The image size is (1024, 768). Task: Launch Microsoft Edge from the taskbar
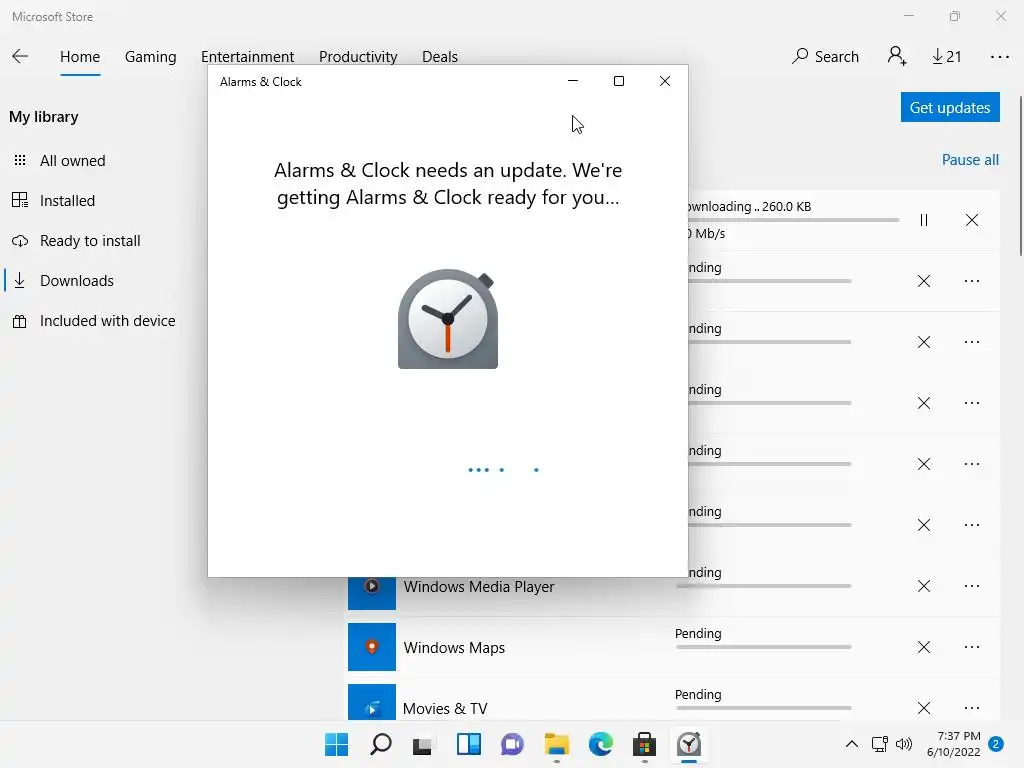[601, 744]
